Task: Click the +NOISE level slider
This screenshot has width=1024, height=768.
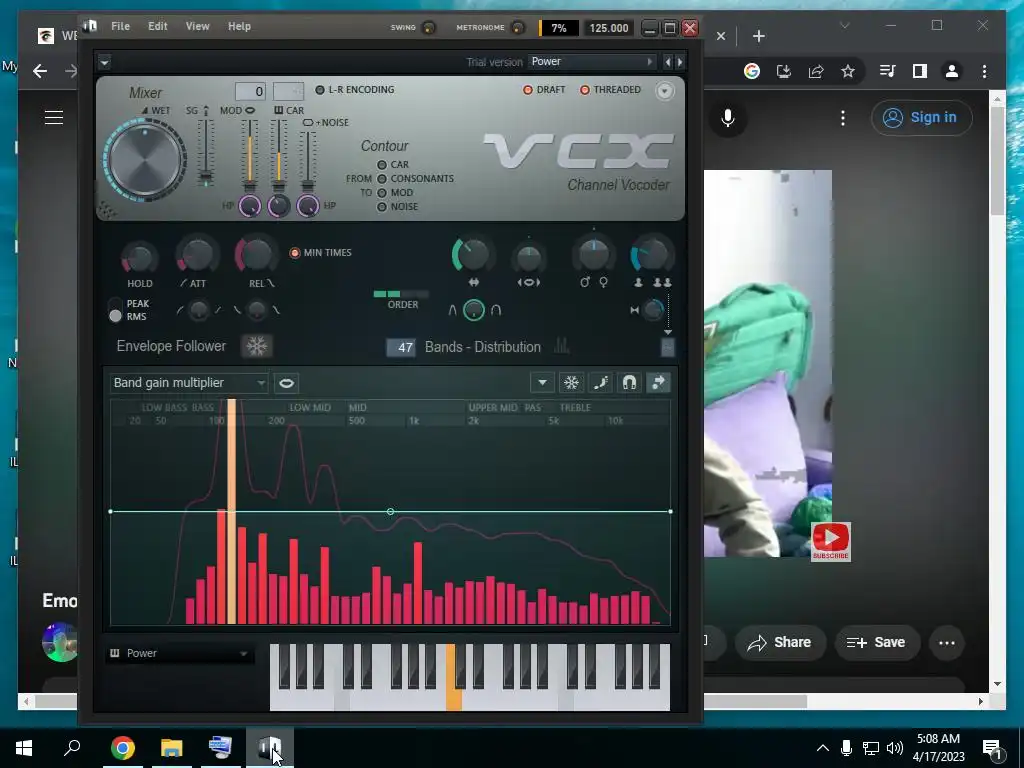Action: [x=308, y=162]
